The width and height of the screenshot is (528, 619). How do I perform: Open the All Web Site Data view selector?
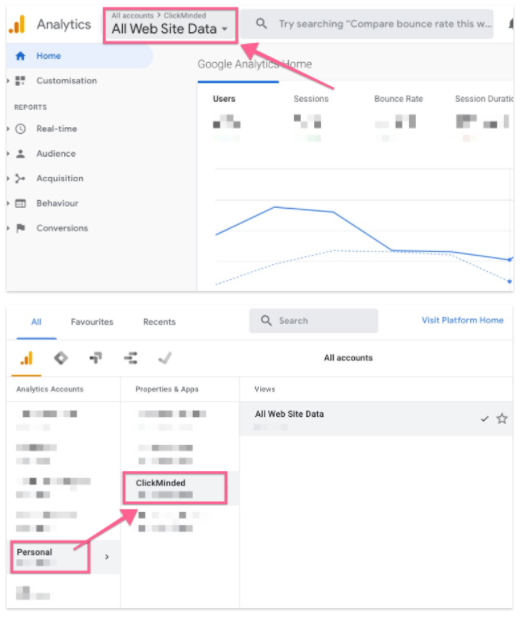[x=170, y=29]
